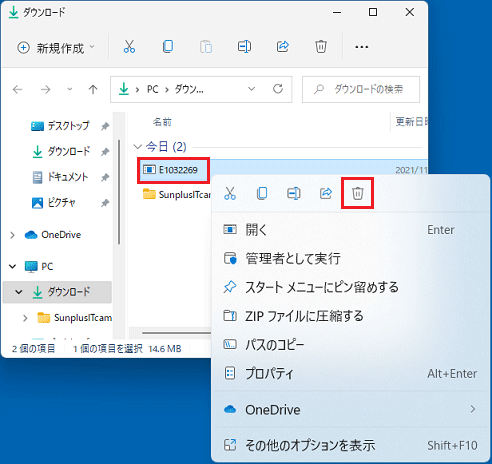
Task: Open the recent locations chevron beside the forward arrow
Action: click(70, 89)
